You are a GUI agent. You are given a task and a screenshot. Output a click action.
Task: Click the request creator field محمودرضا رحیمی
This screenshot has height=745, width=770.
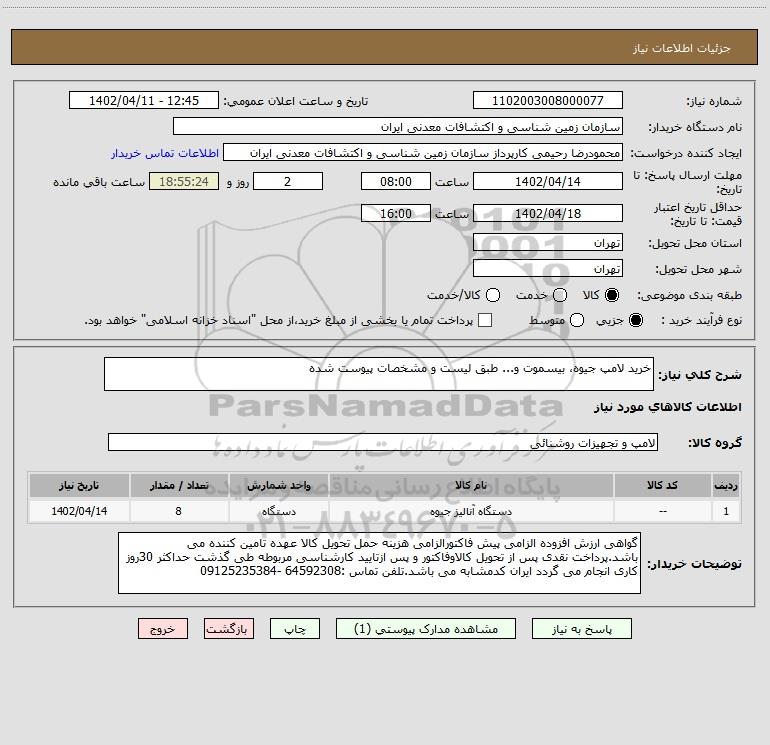tap(423, 153)
